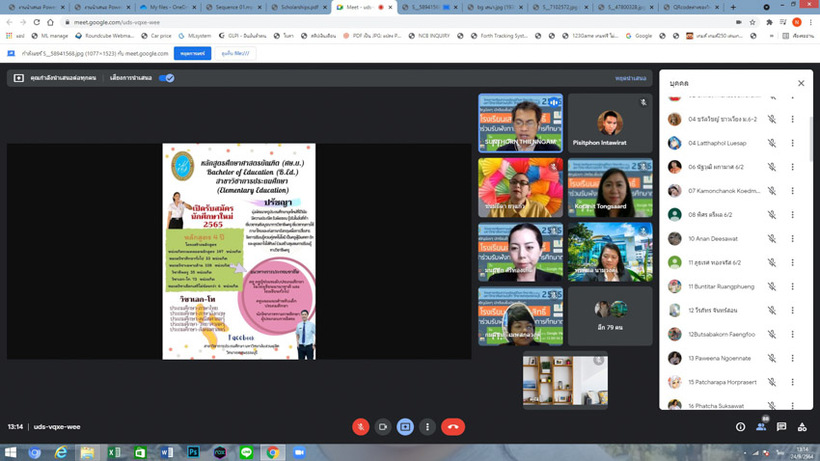Switch to the bg jpg browser tab
This screenshot has width=820, height=461.
point(494,7)
